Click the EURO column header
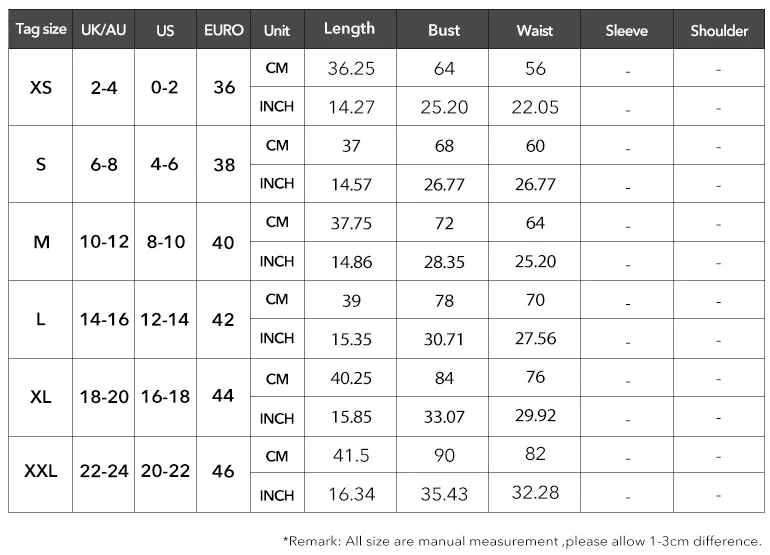Viewport: 770px width, 555px height. (224, 29)
